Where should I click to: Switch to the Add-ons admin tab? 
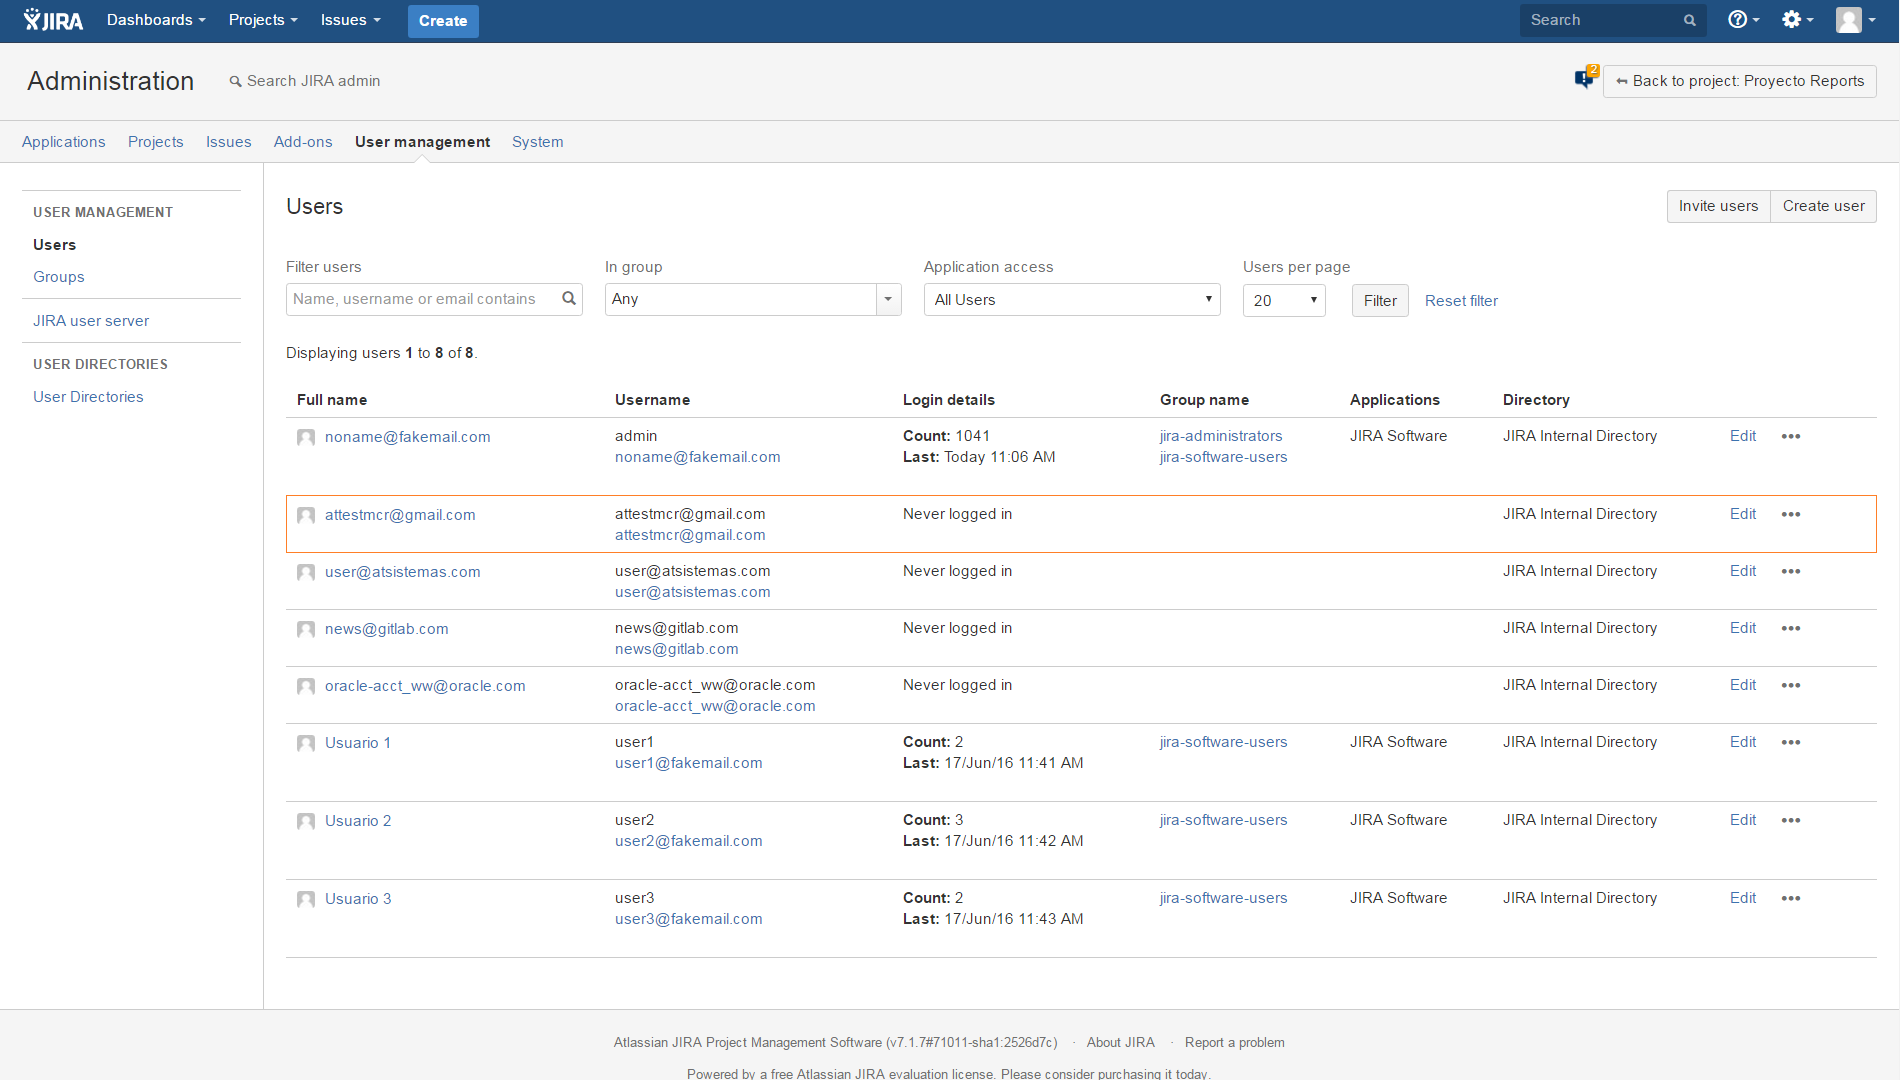303,142
